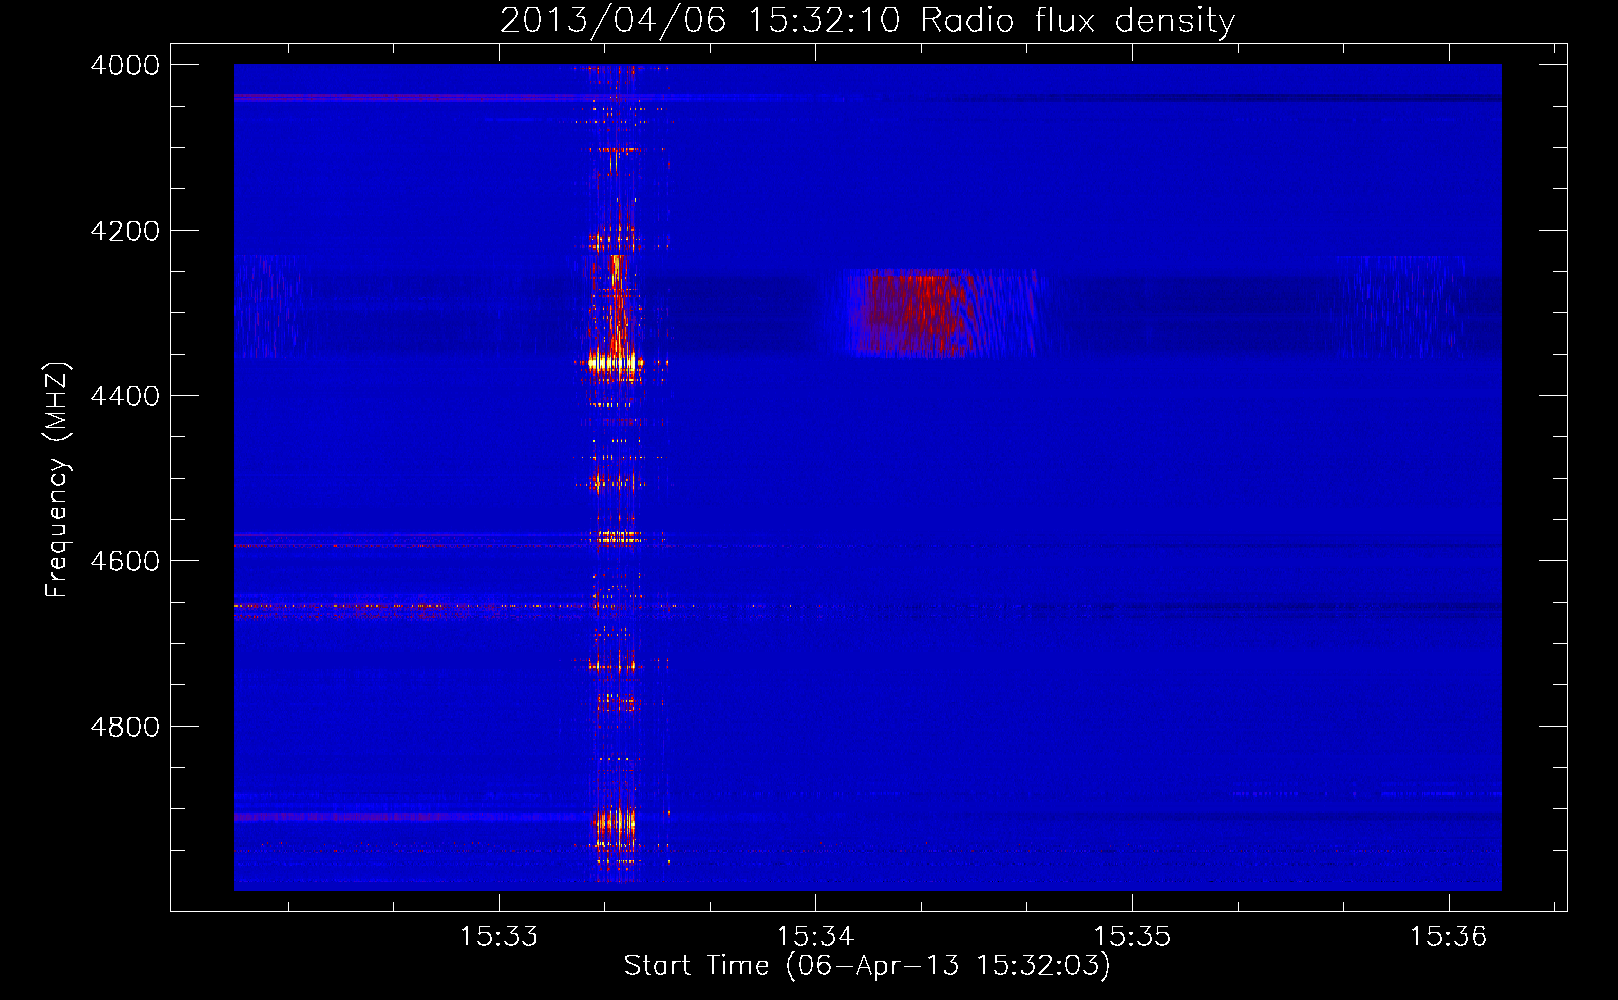Click the 4000 frequency axis label

(125, 65)
